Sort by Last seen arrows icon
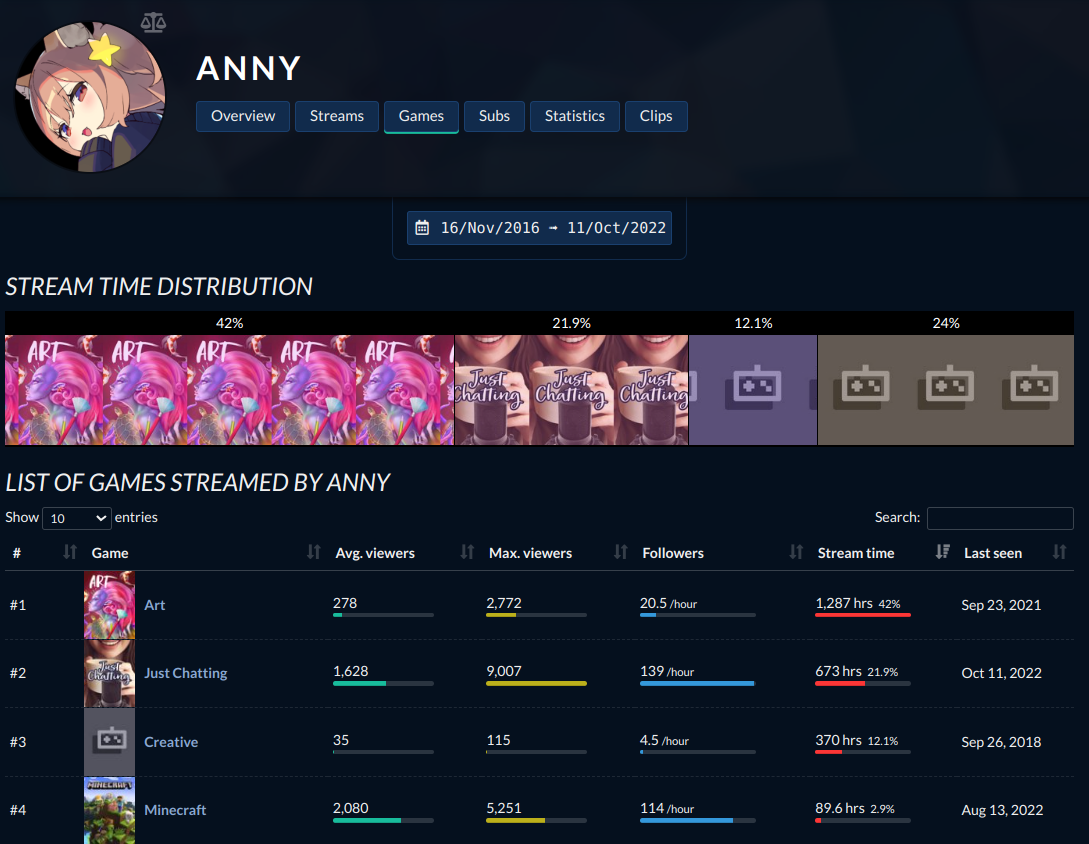The image size is (1089, 844). 1059,552
